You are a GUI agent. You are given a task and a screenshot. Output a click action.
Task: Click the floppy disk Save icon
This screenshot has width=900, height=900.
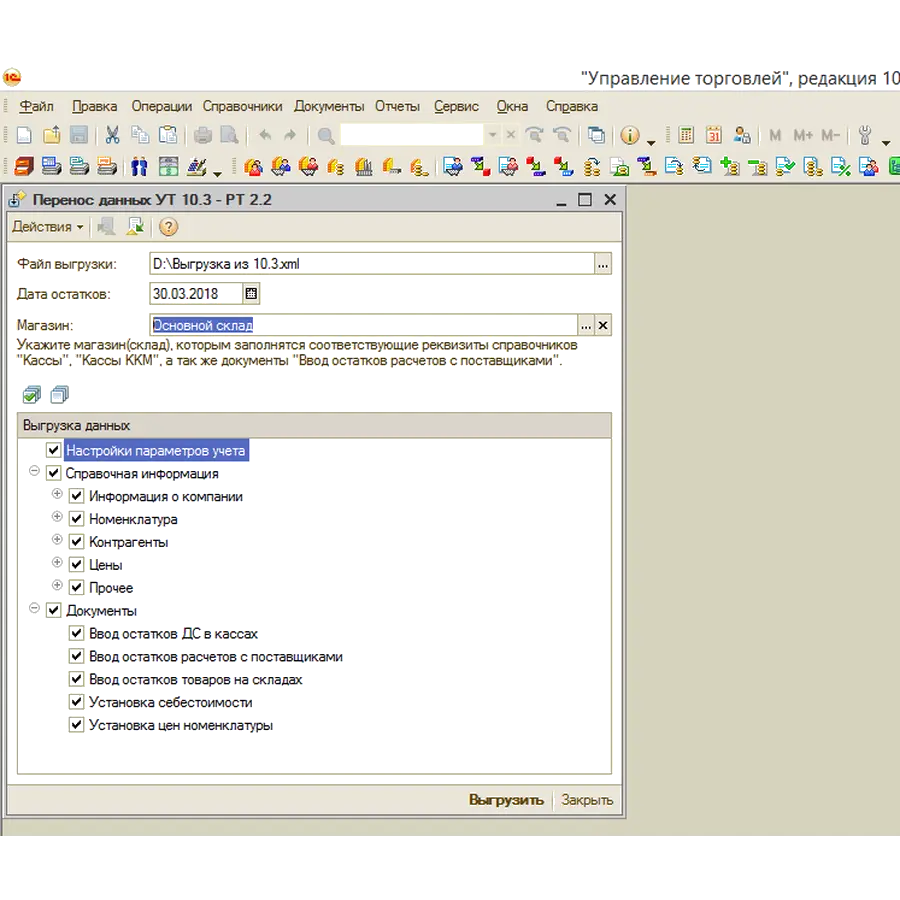point(79,135)
